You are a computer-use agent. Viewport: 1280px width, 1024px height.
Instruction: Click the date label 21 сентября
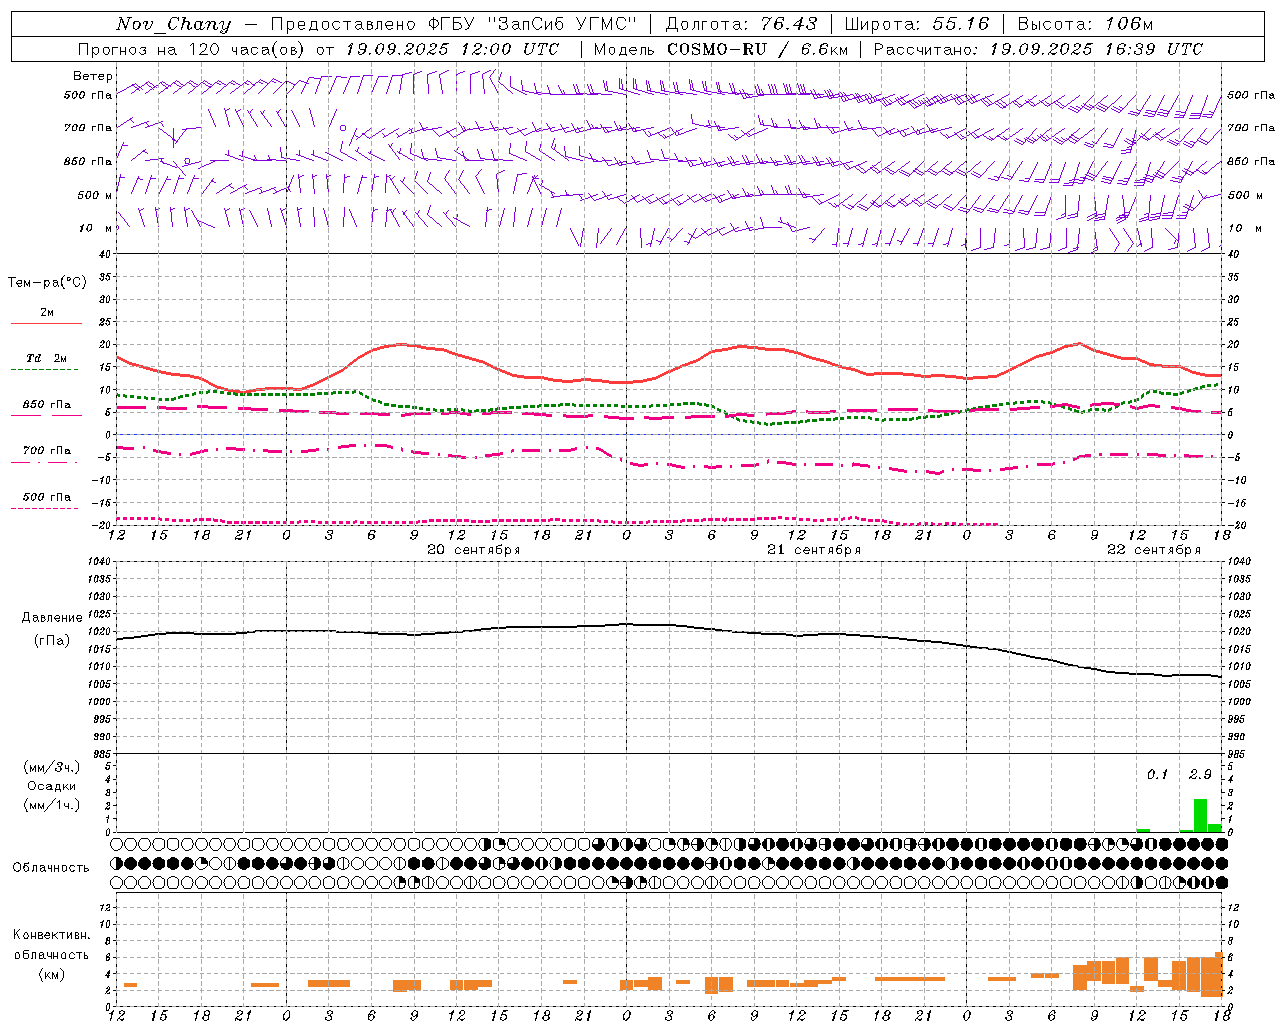[814, 549]
